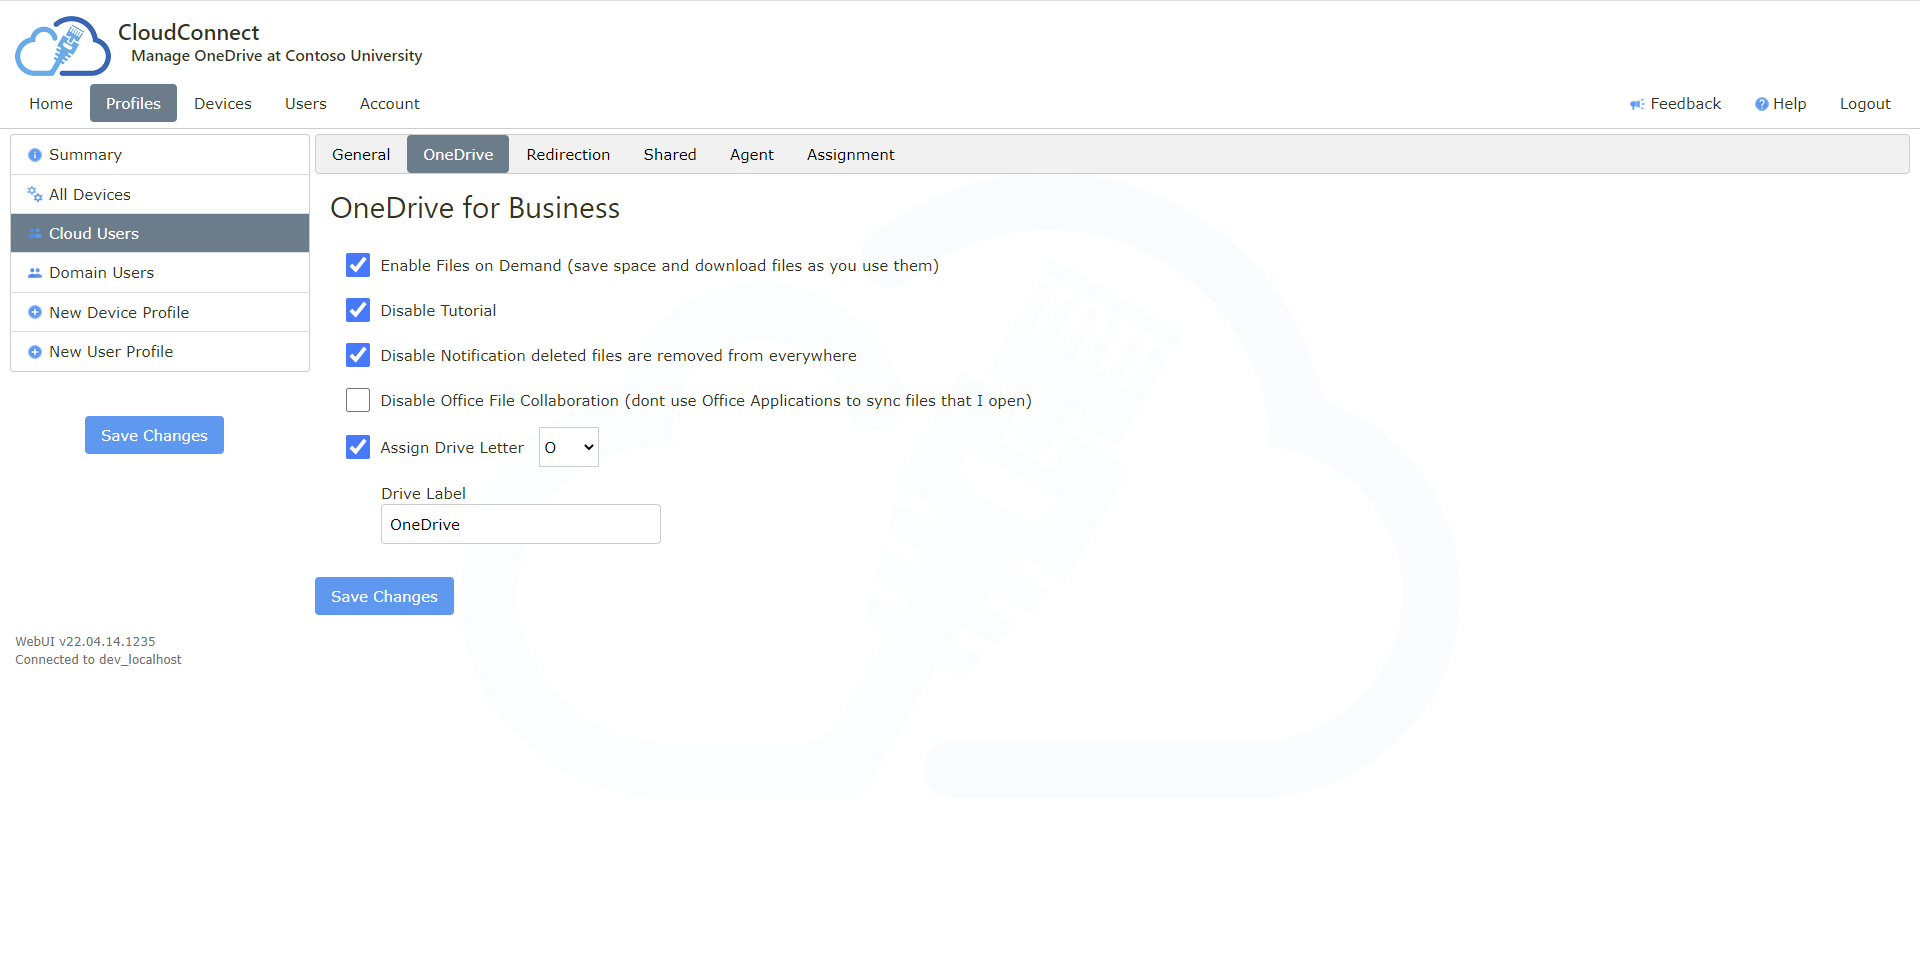The image size is (1920, 970).
Task: Click the Logout link
Action: point(1864,104)
